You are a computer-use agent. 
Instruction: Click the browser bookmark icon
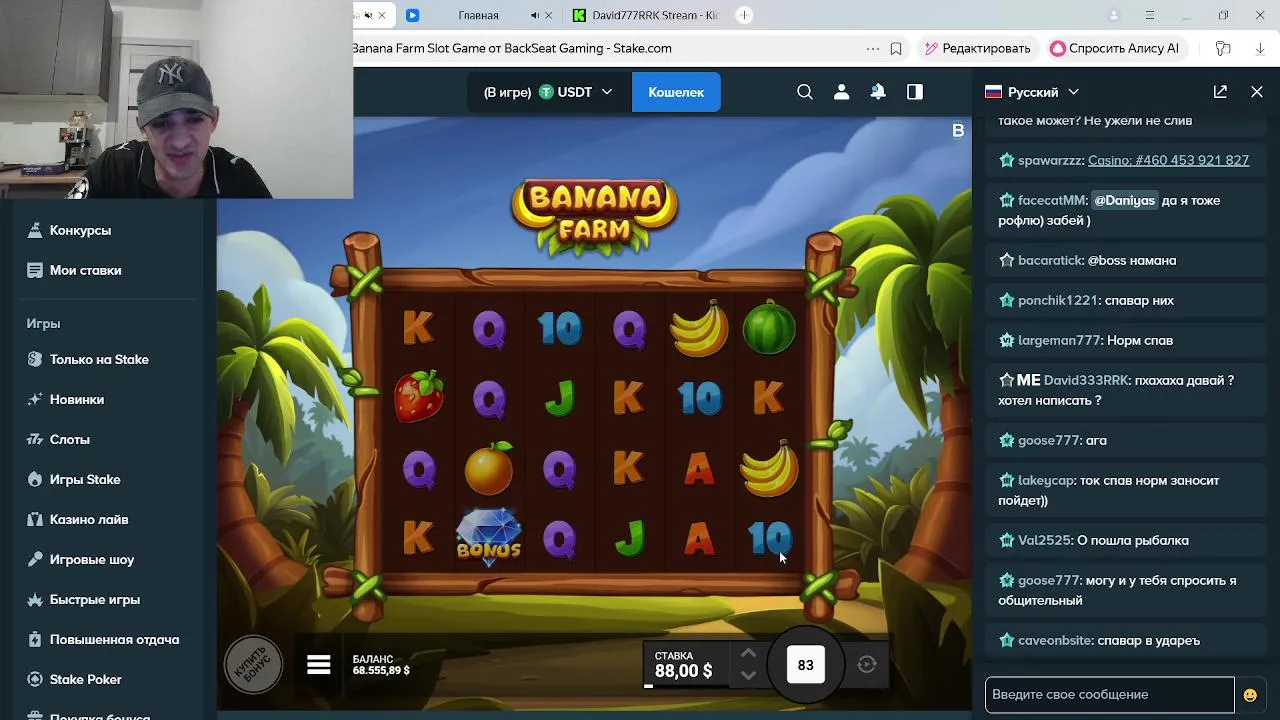pyautogui.click(x=896, y=48)
